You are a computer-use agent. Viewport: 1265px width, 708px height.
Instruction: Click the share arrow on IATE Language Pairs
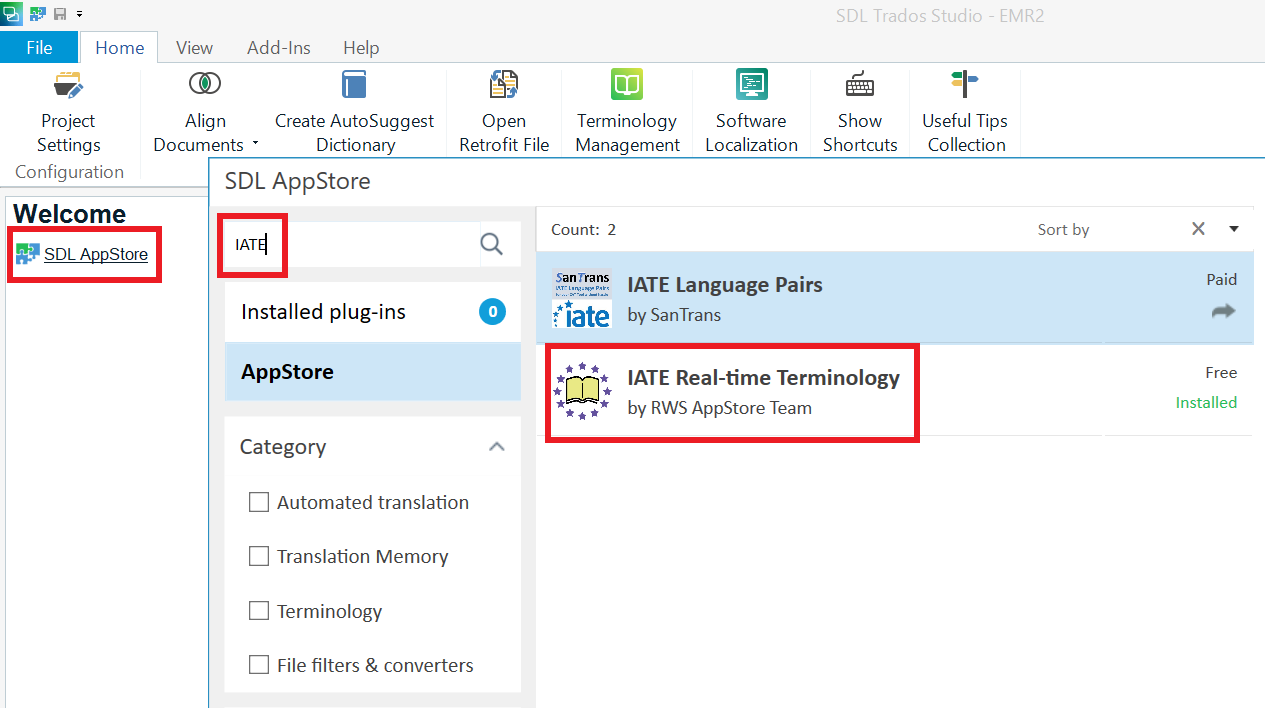(x=1223, y=312)
